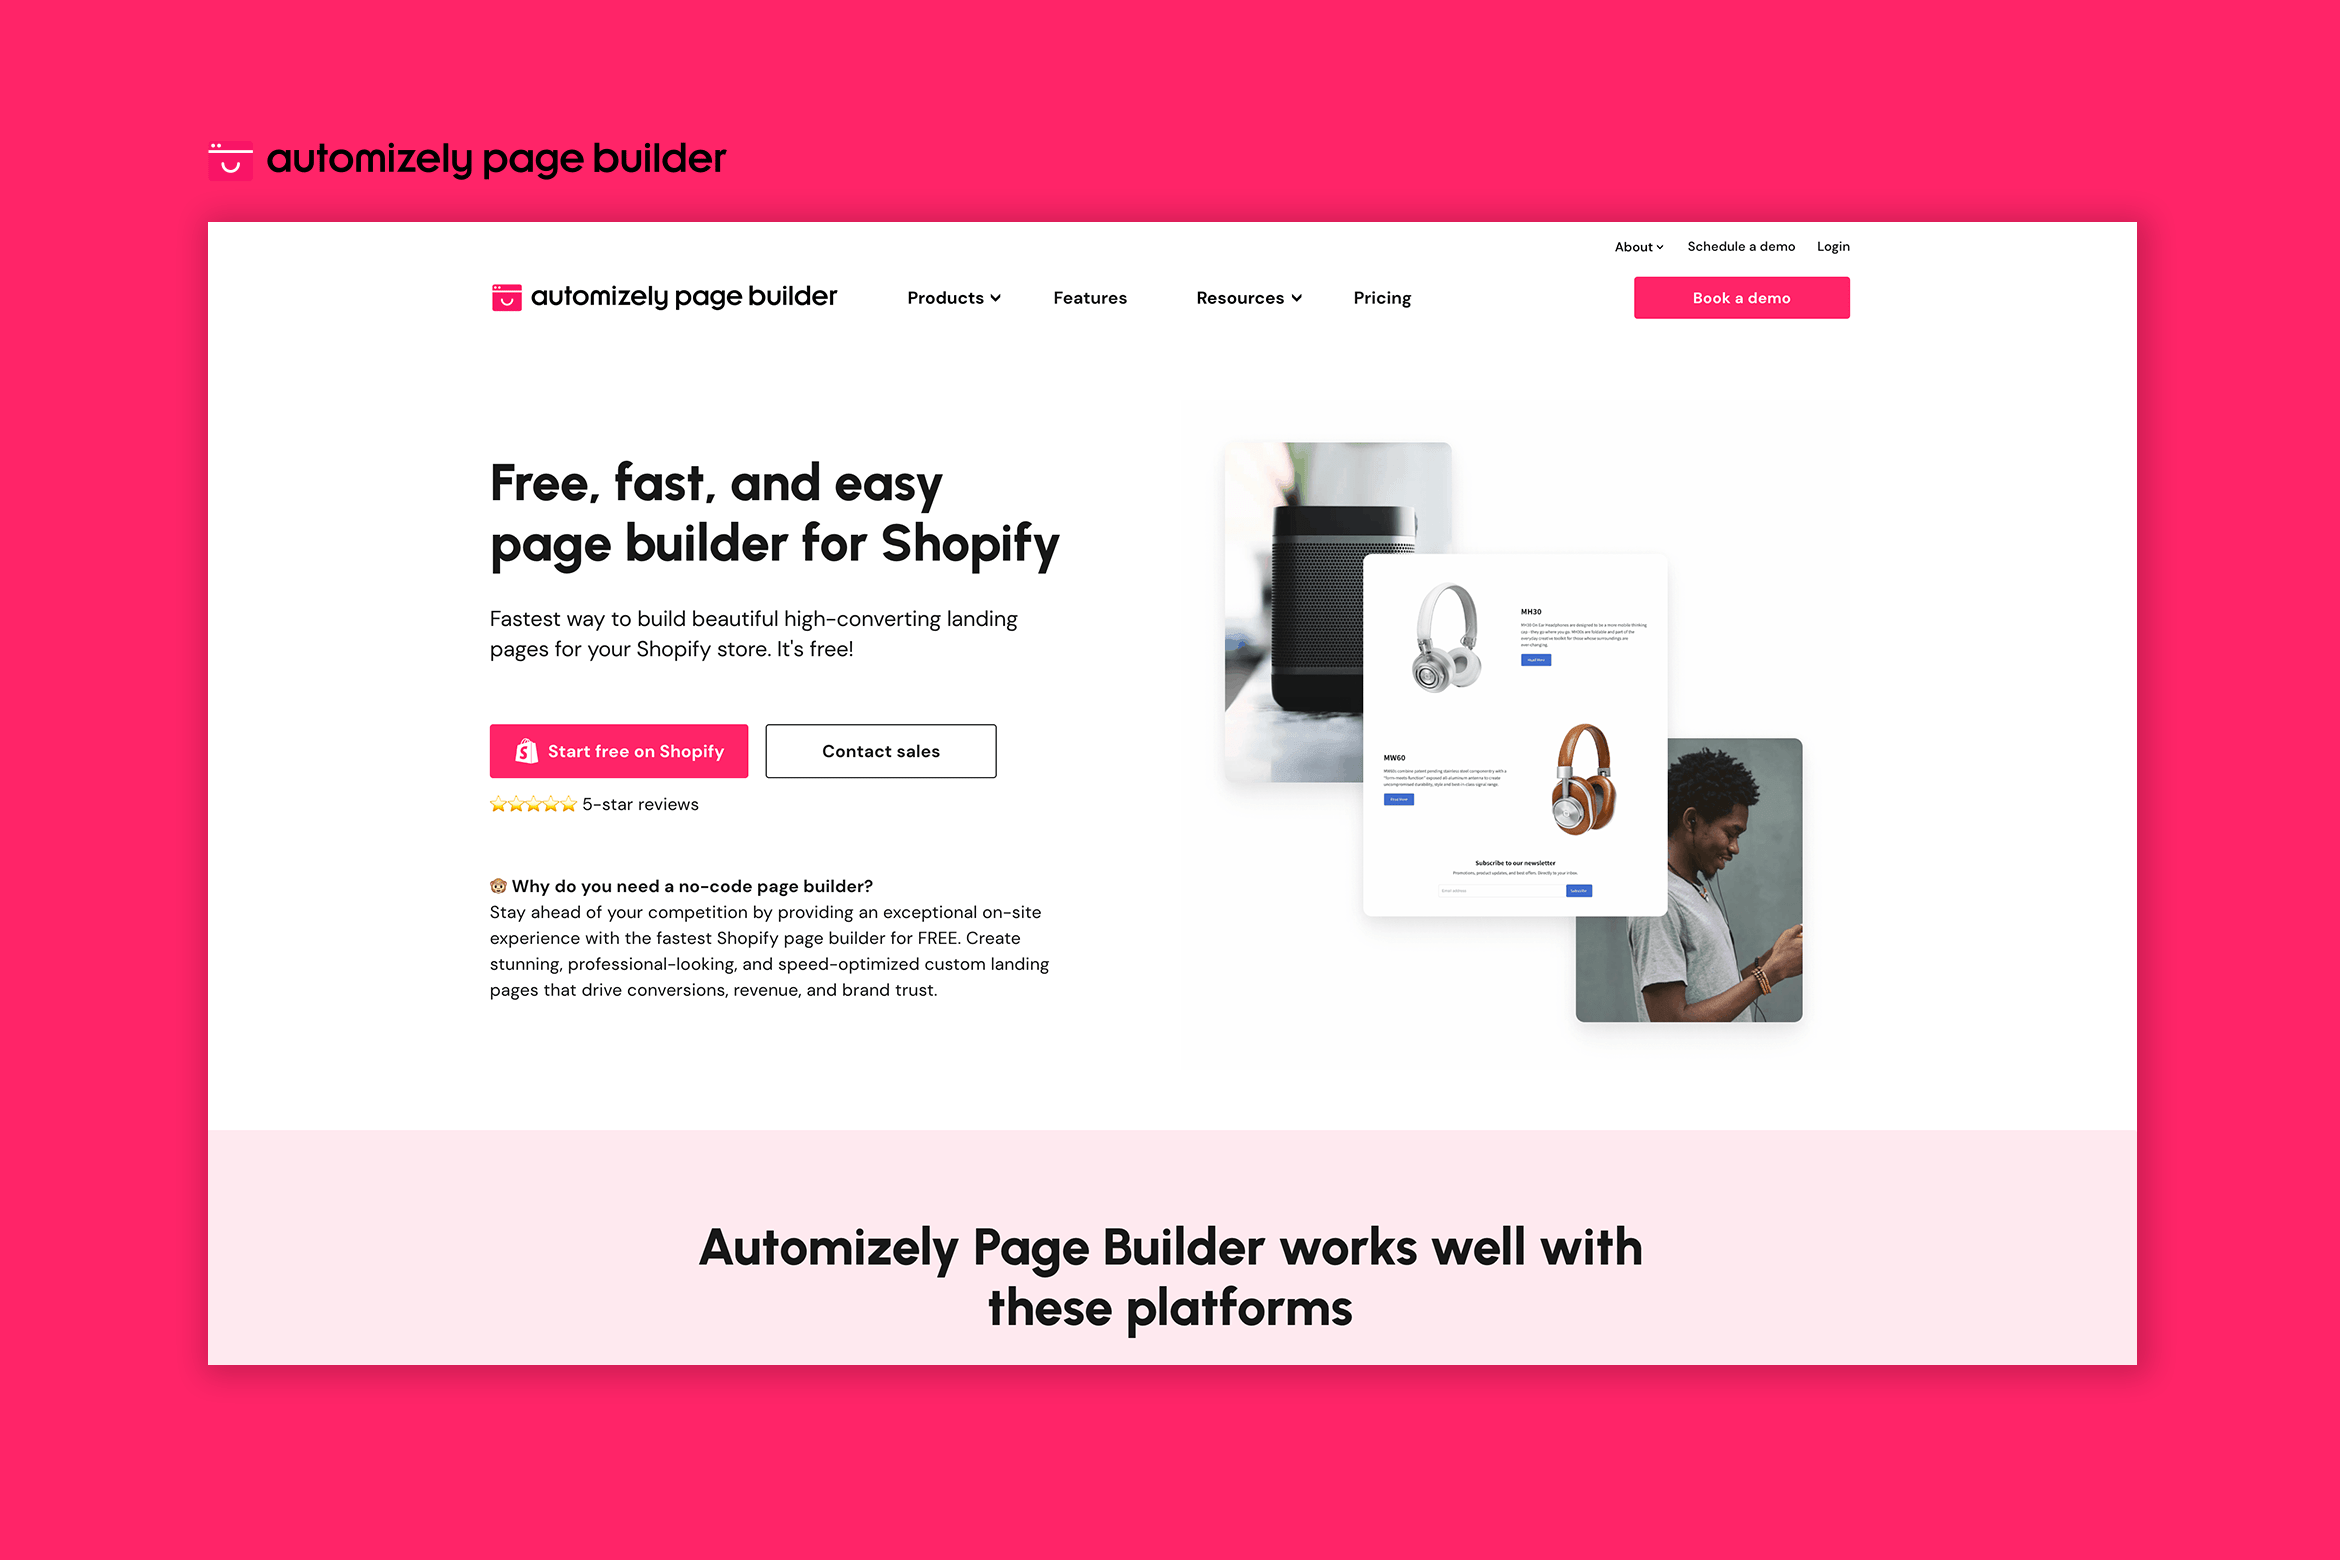Click the Book a demo CTA button
2340x1560 pixels.
(1741, 296)
